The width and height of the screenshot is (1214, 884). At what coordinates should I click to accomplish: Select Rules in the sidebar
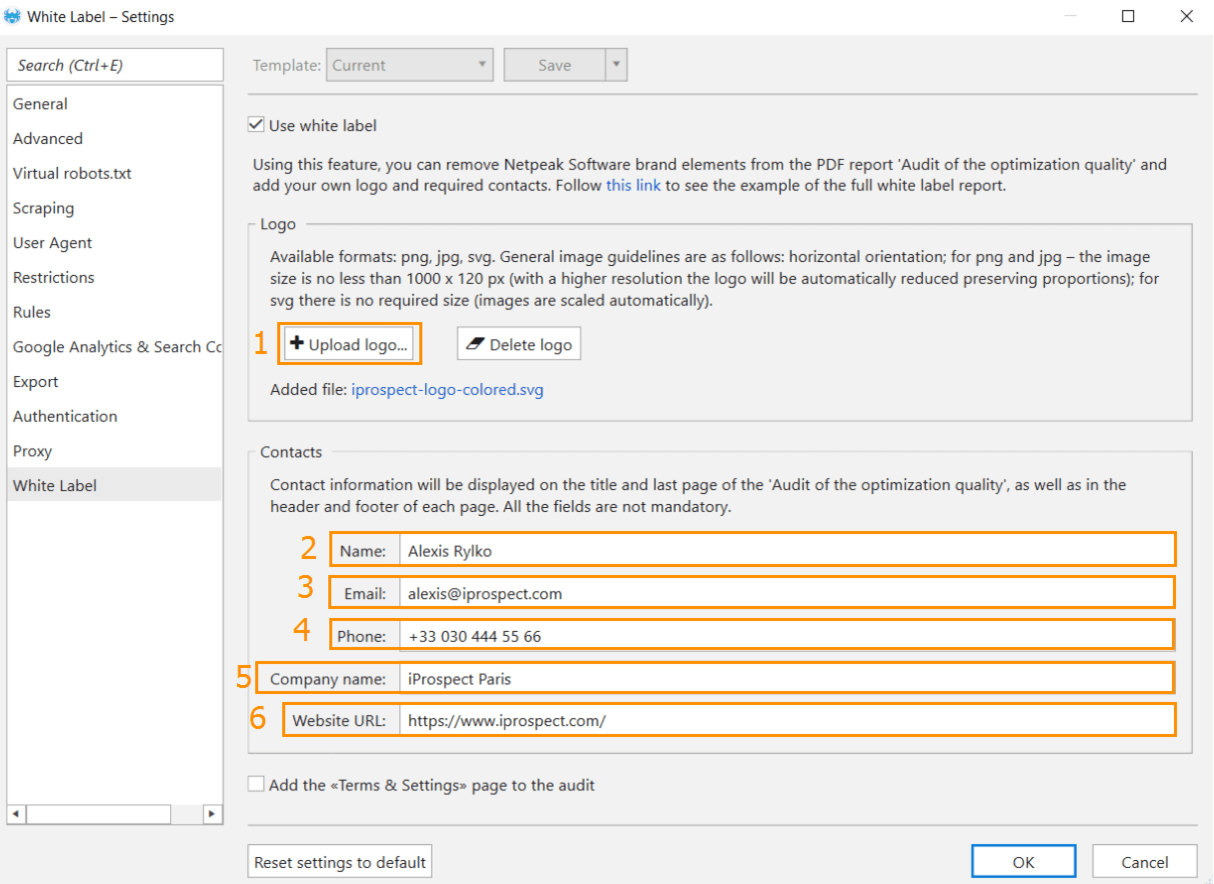pos(115,312)
